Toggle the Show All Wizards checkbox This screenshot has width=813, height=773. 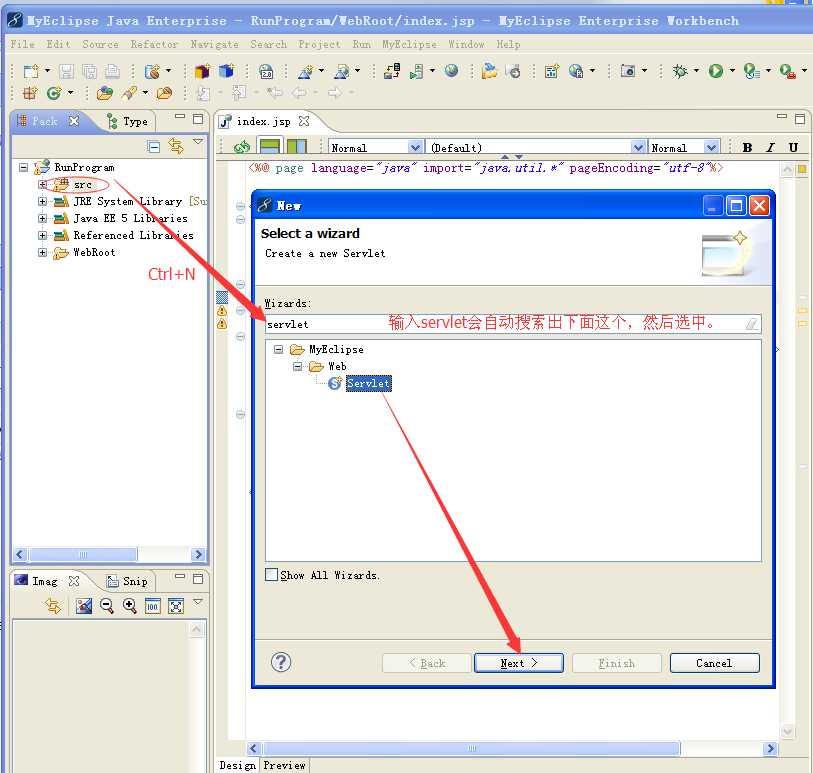pos(271,574)
